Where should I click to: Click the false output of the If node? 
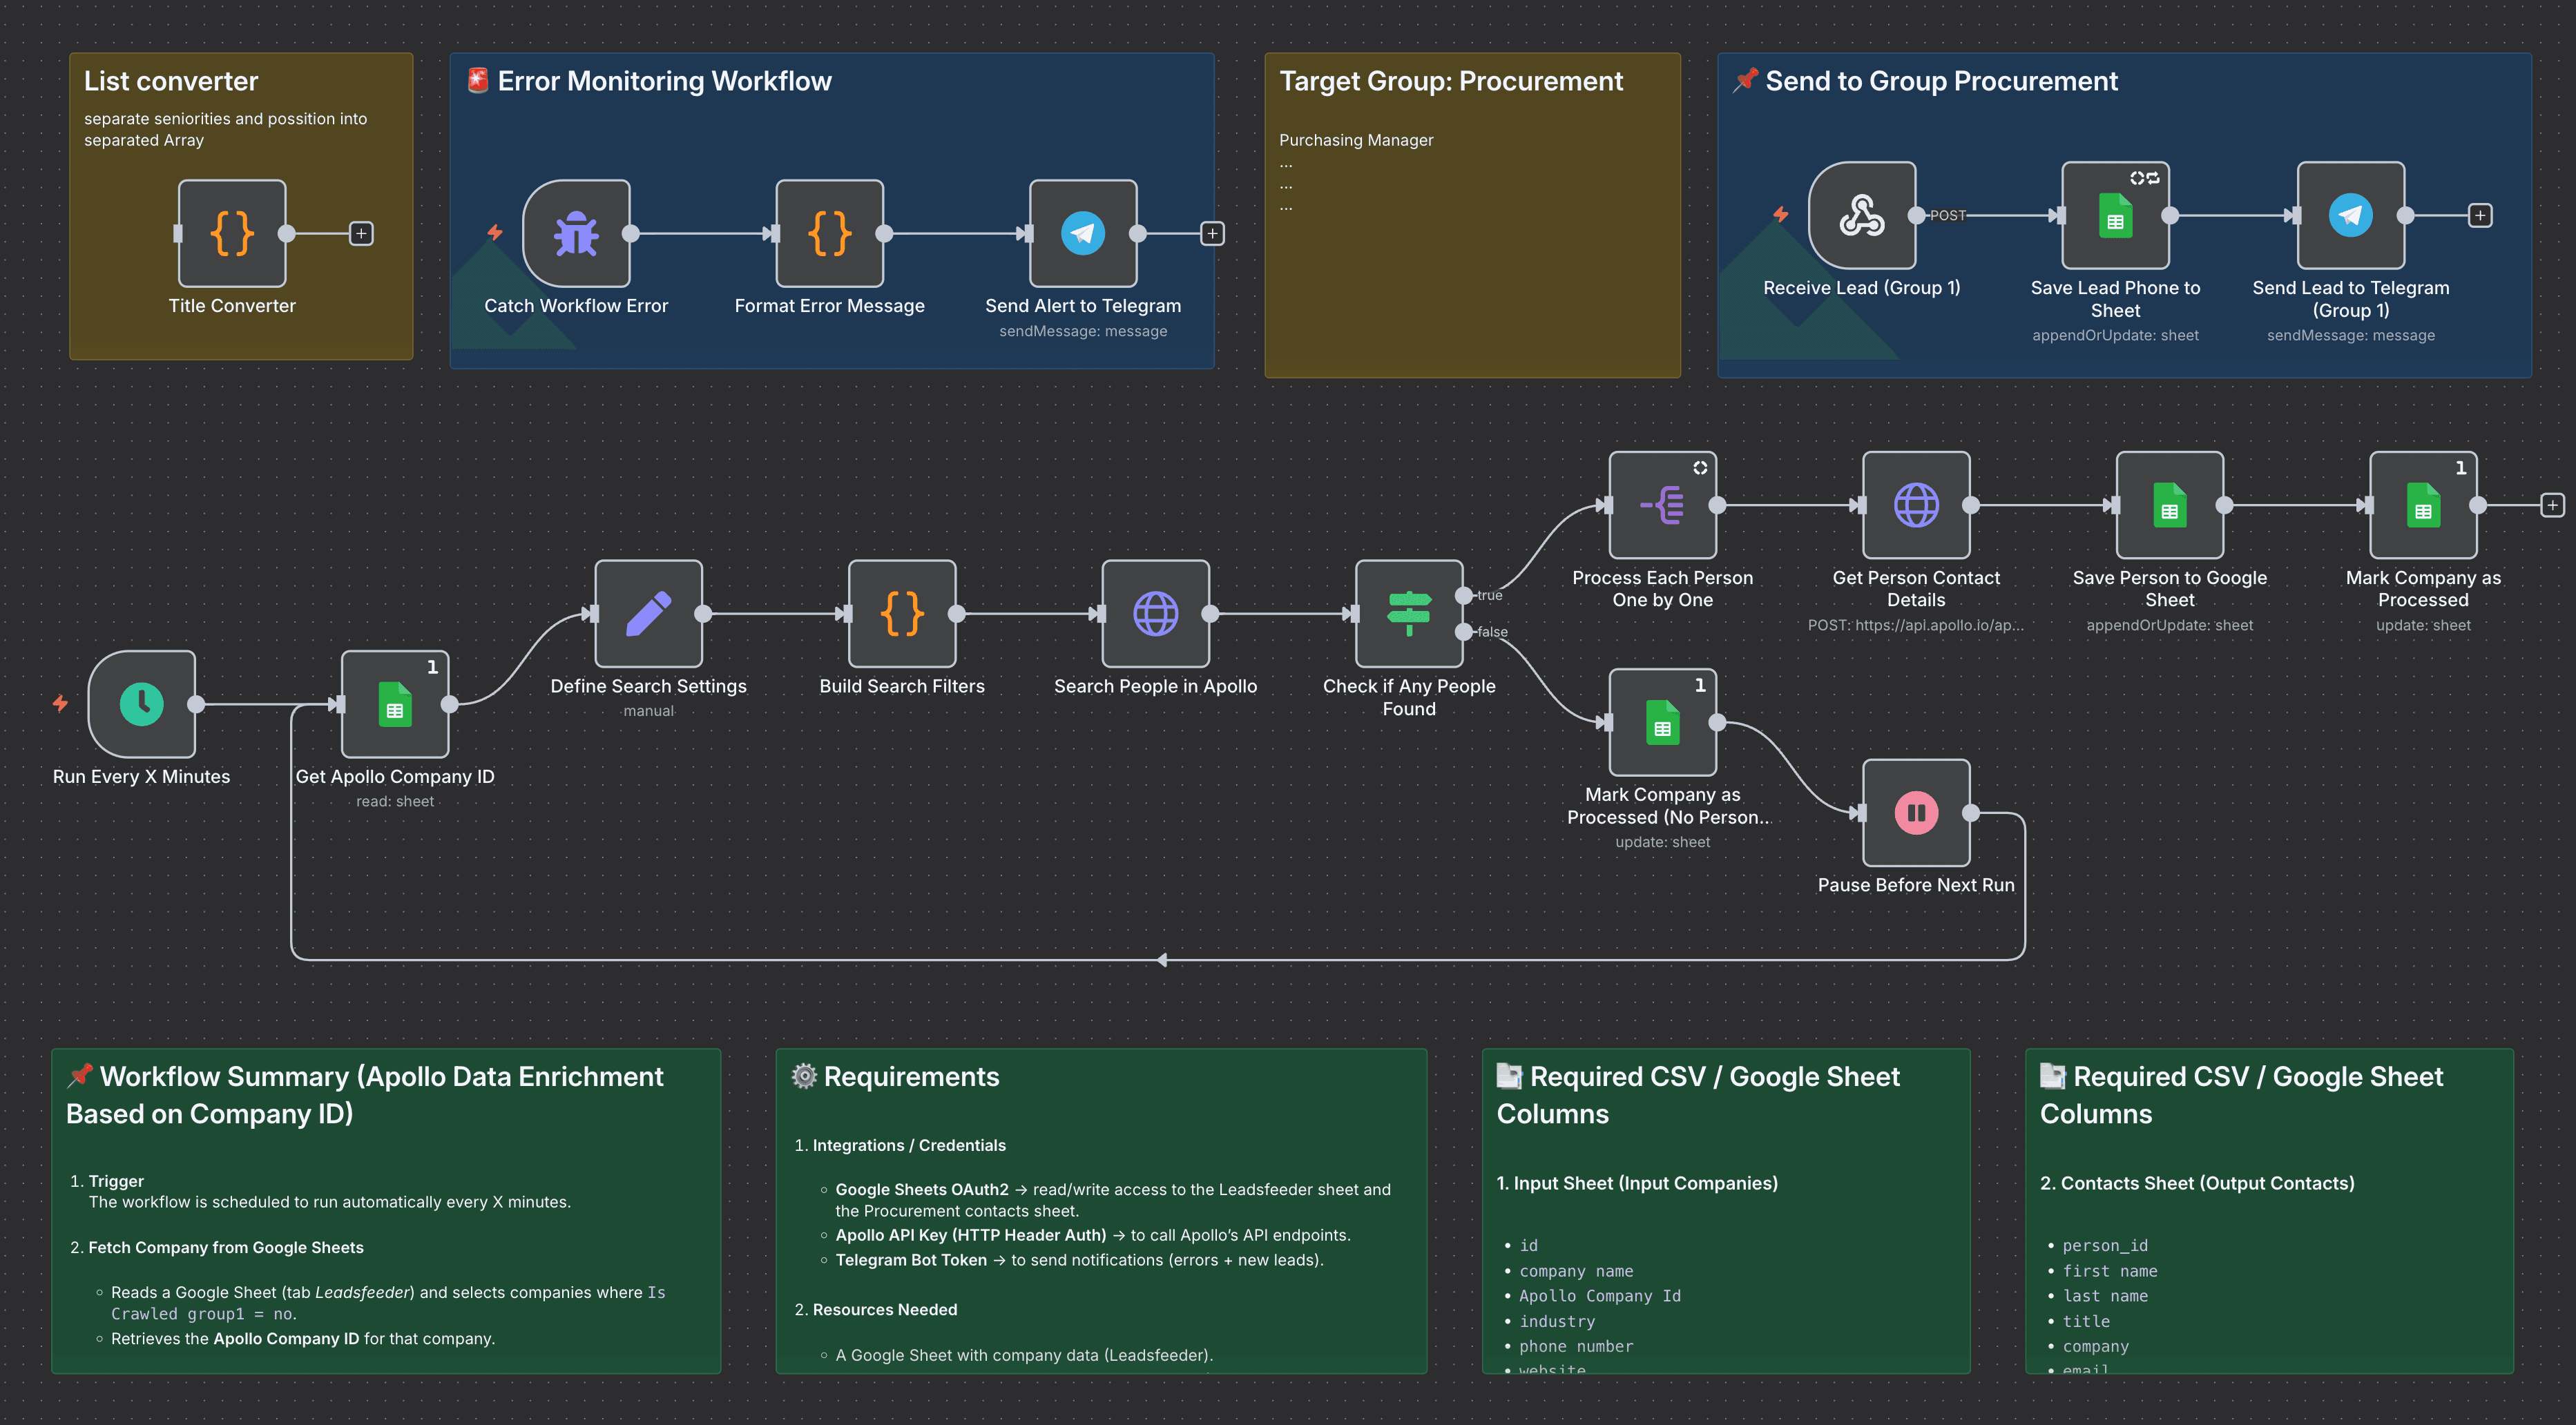click(x=1464, y=631)
